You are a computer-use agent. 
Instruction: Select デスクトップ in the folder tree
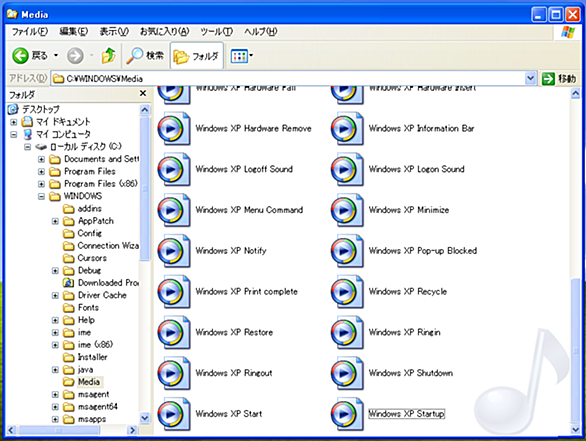(34, 109)
